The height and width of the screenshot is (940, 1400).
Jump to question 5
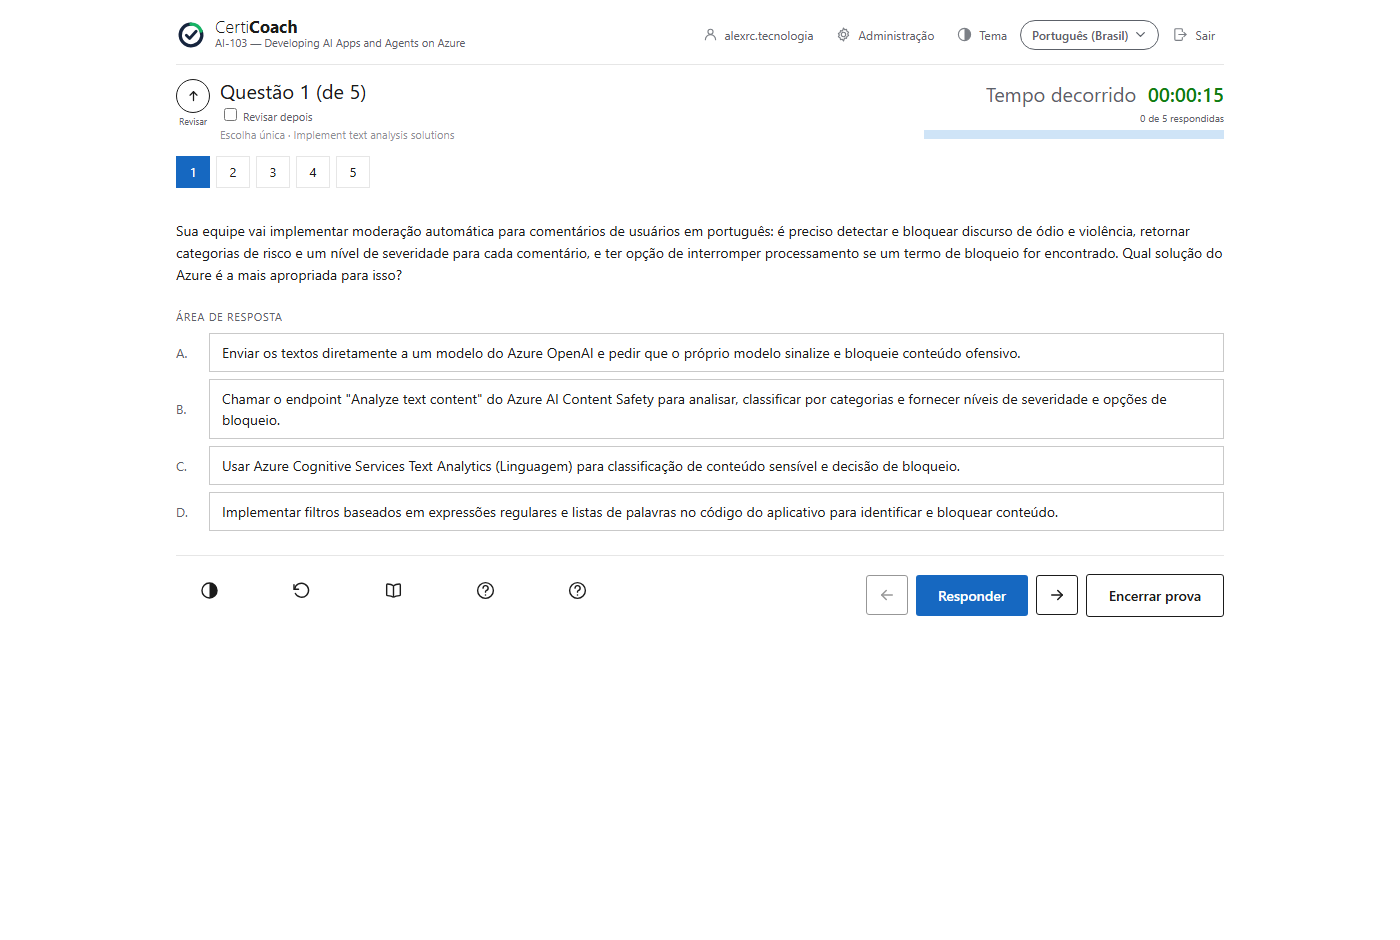tap(353, 172)
